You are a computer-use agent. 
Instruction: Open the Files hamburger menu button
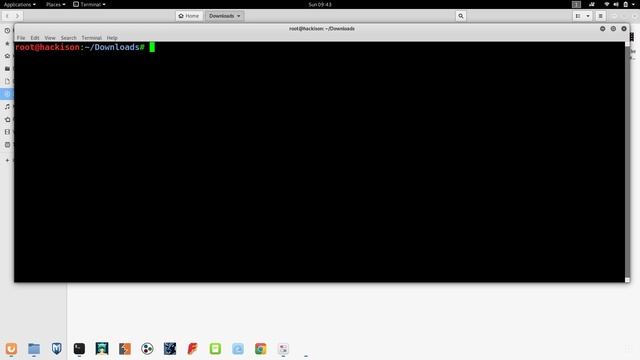click(600, 16)
